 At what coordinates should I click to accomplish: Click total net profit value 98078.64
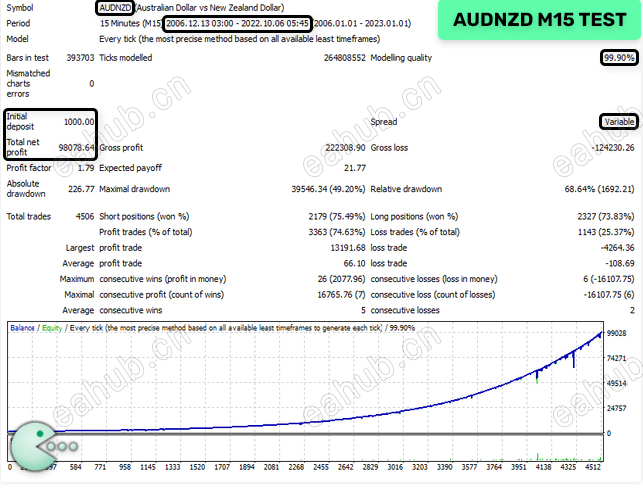coord(76,148)
